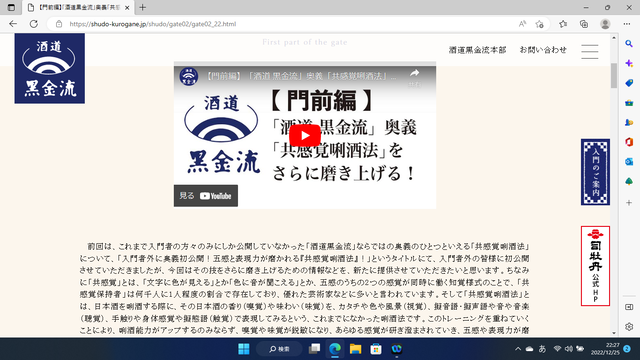This screenshot has width=640, height=360.
Task: Open the browser profile avatar
Action: point(605,24)
